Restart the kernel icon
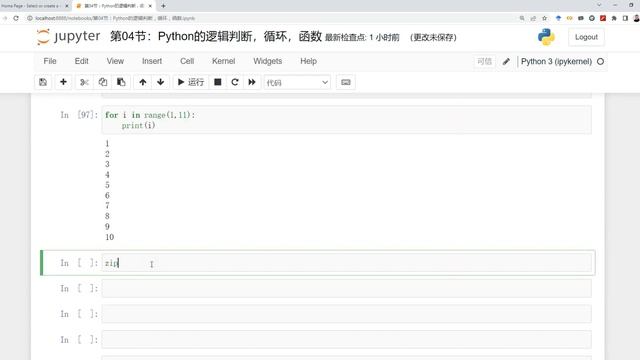Screen dimensions: 640x360 pos(235,82)
